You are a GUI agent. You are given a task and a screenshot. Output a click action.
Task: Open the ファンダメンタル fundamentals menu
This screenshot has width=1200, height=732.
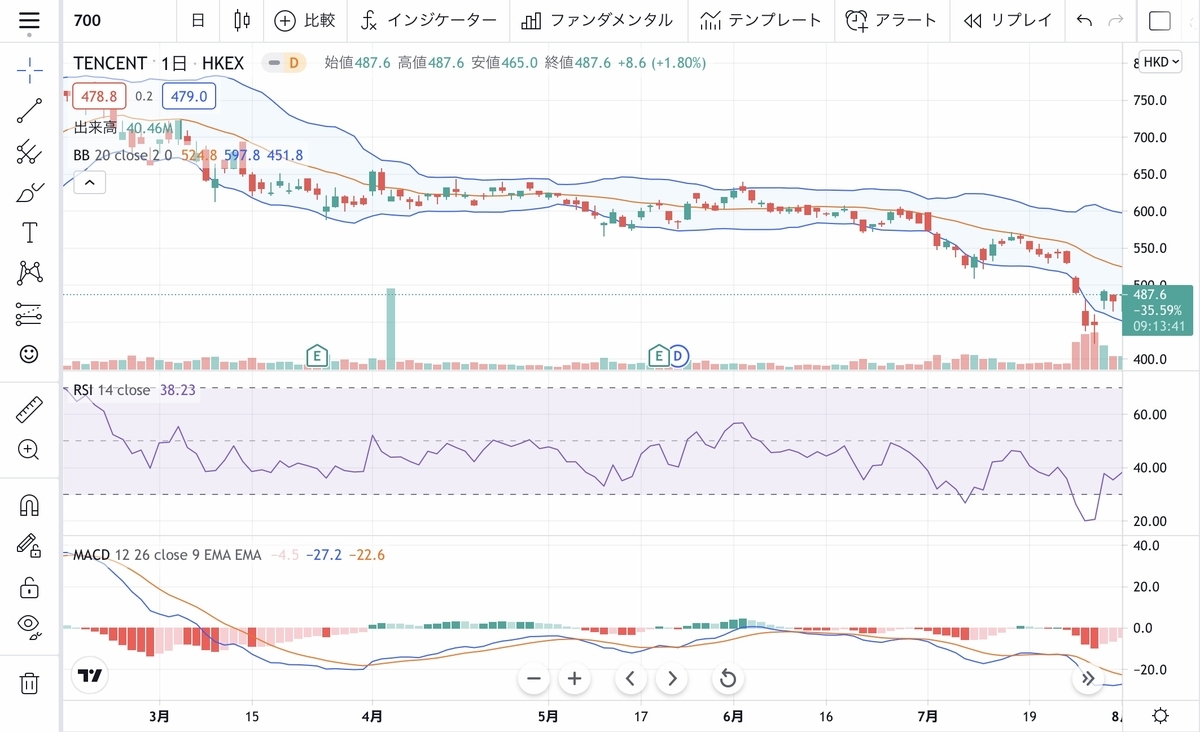(599, 20)
